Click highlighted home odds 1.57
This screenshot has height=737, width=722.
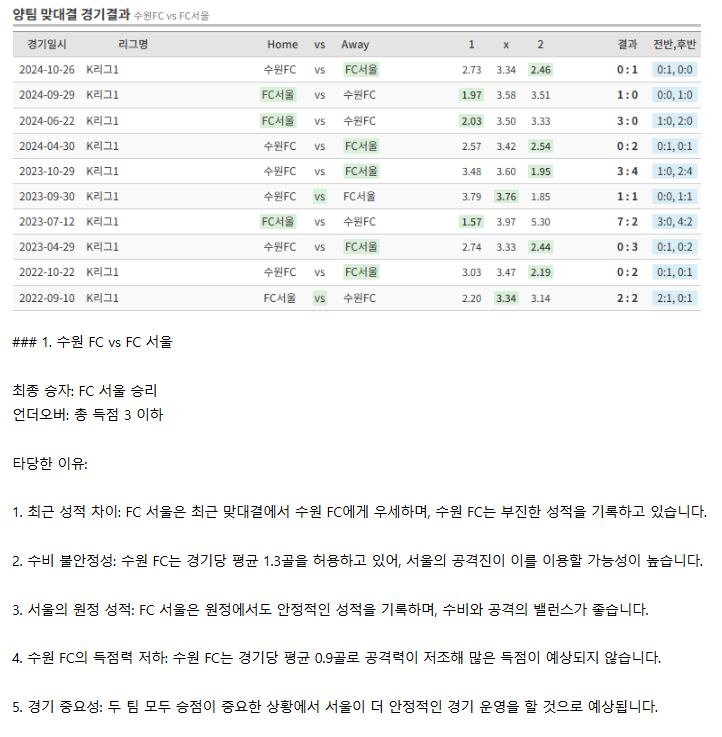471,222
